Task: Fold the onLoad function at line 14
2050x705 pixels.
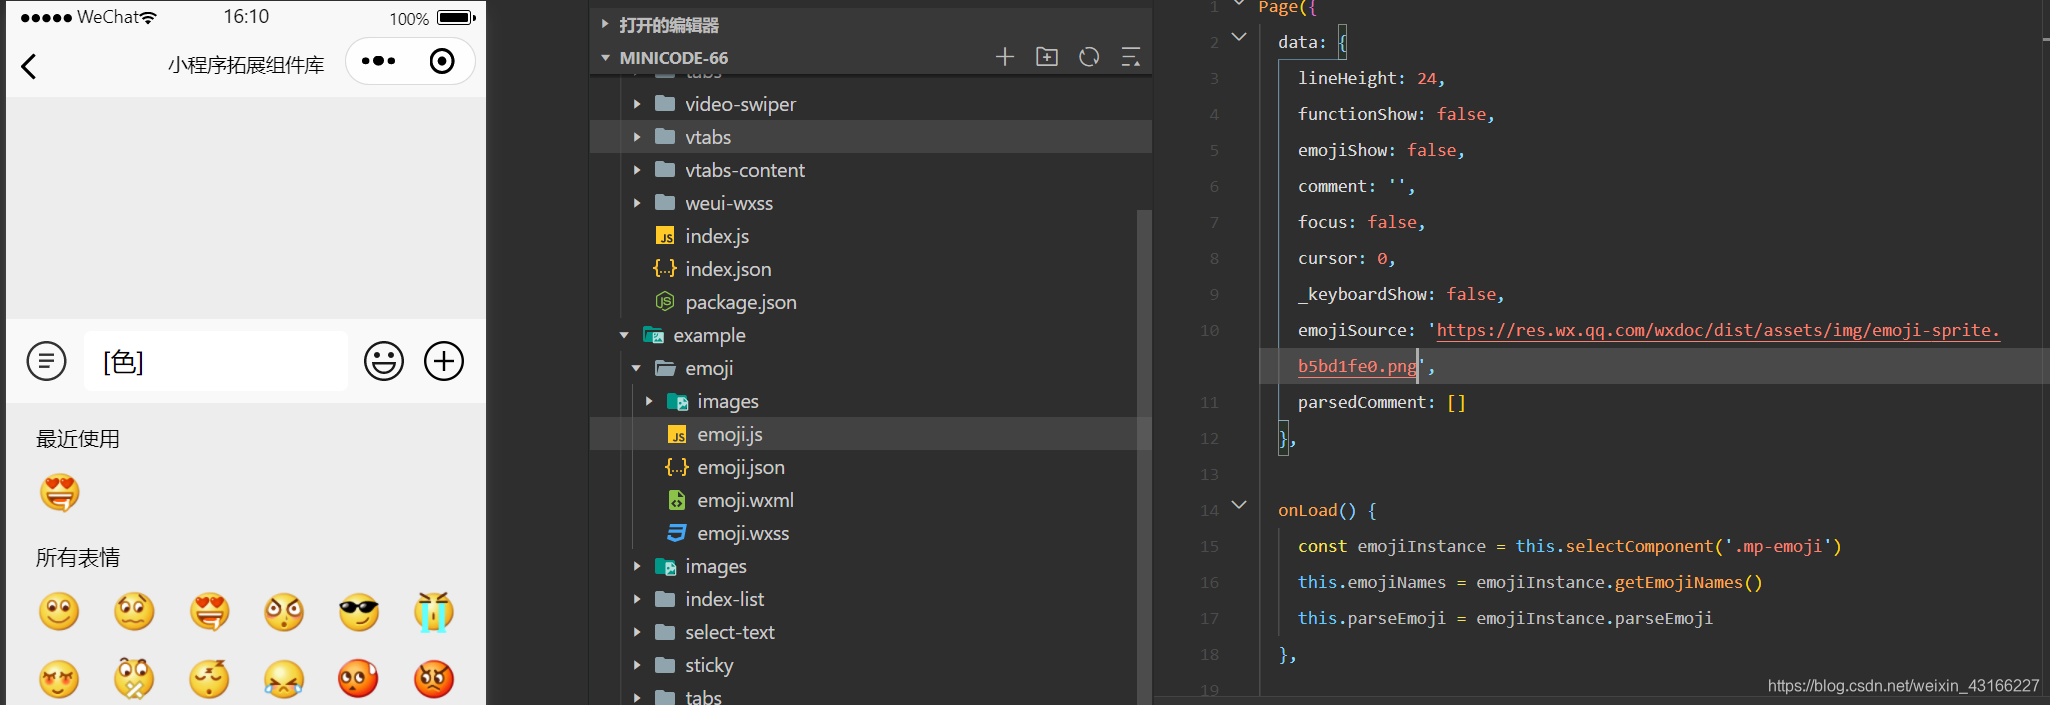Action: click(1239, 505)
